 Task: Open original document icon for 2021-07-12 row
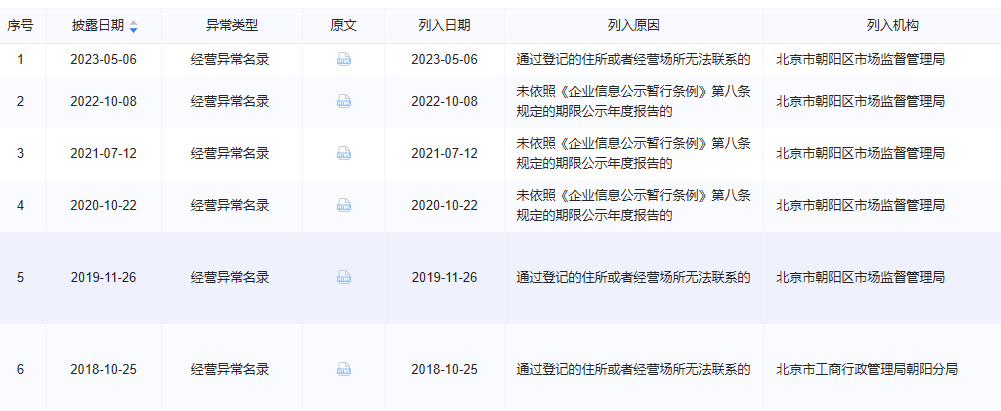click(x=344, y=153)
